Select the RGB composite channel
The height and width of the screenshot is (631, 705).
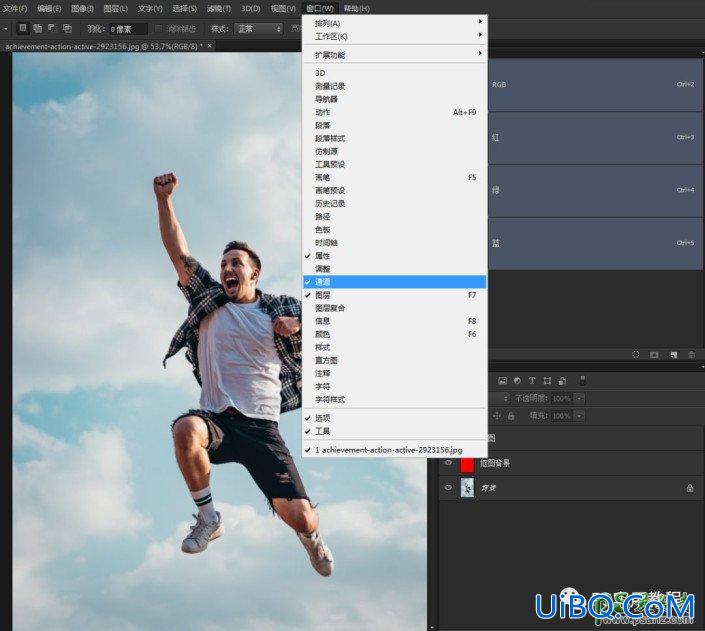[595, 85]
